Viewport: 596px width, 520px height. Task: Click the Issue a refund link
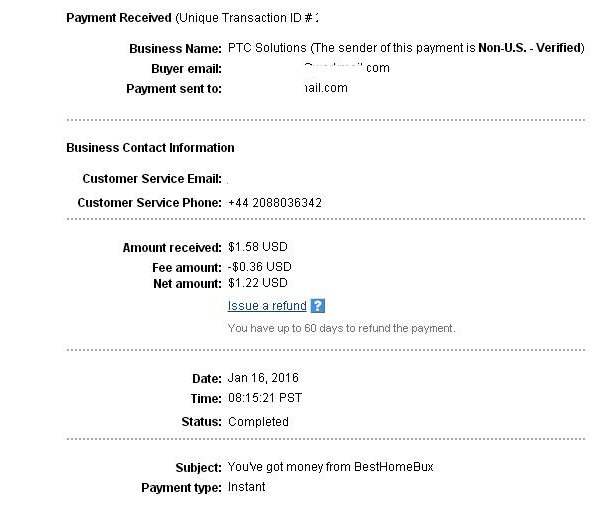tap(267, 306)
